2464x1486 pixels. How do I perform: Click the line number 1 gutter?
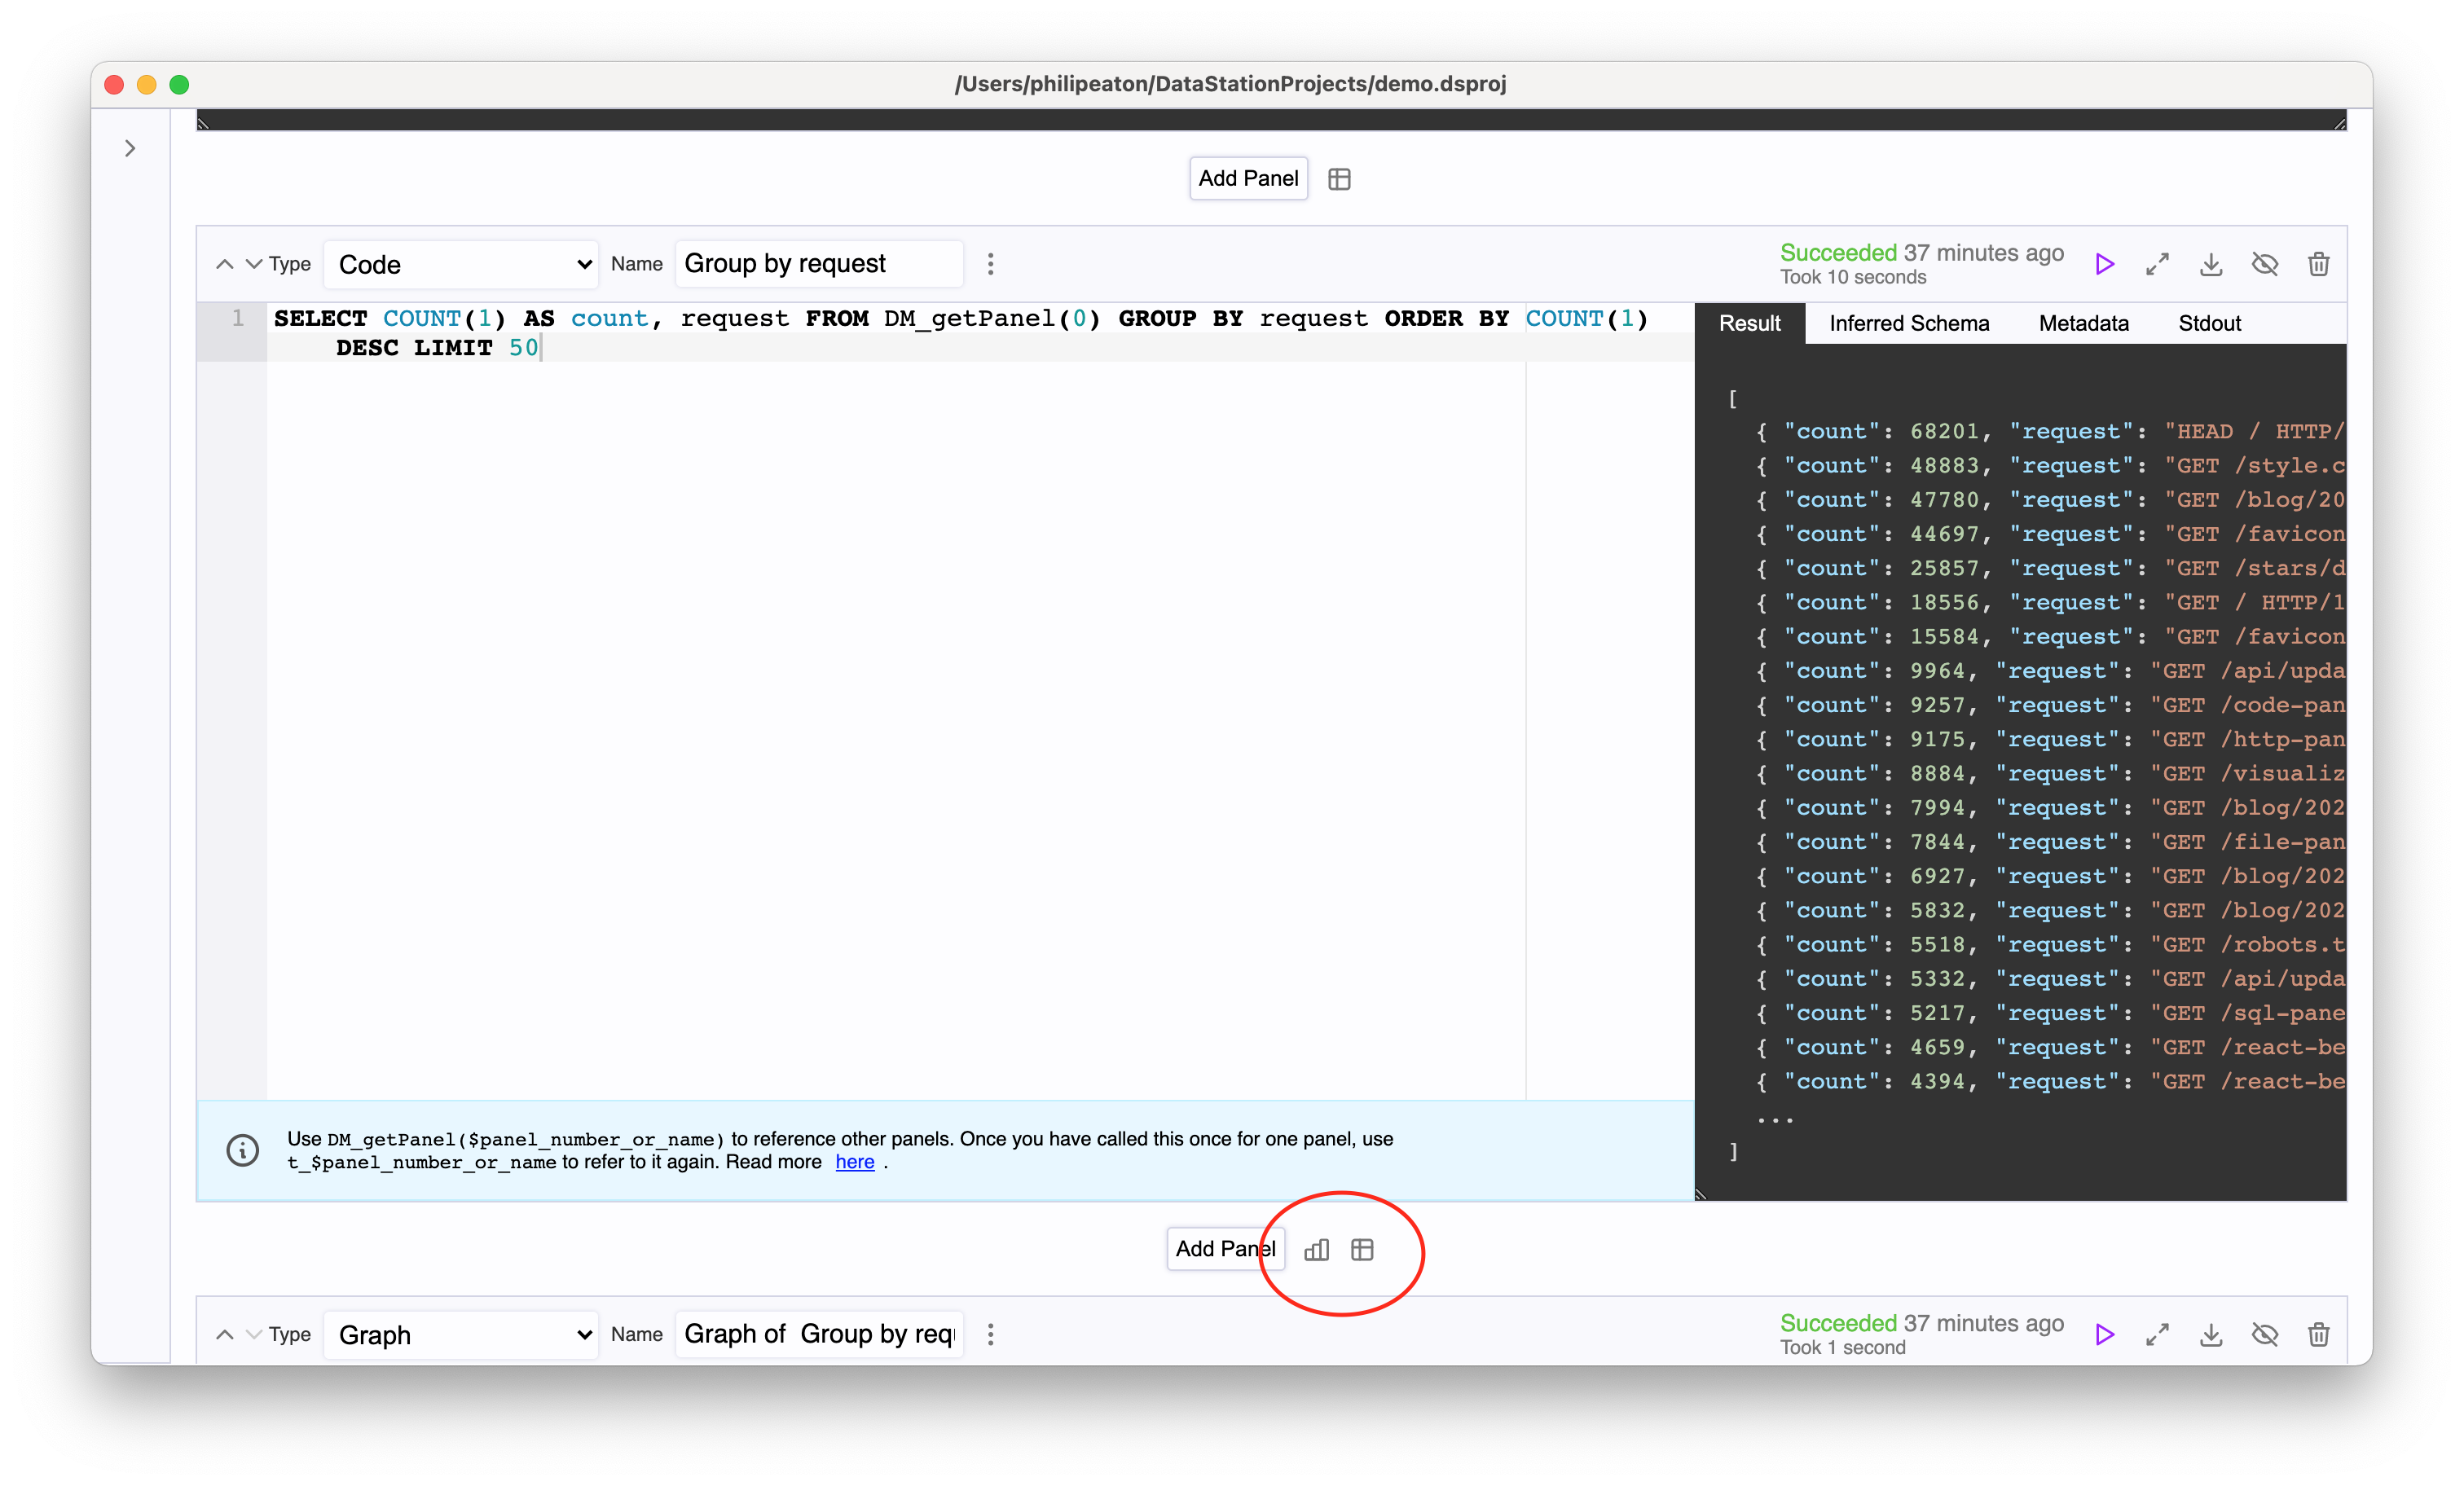click(x=237, y=318)
